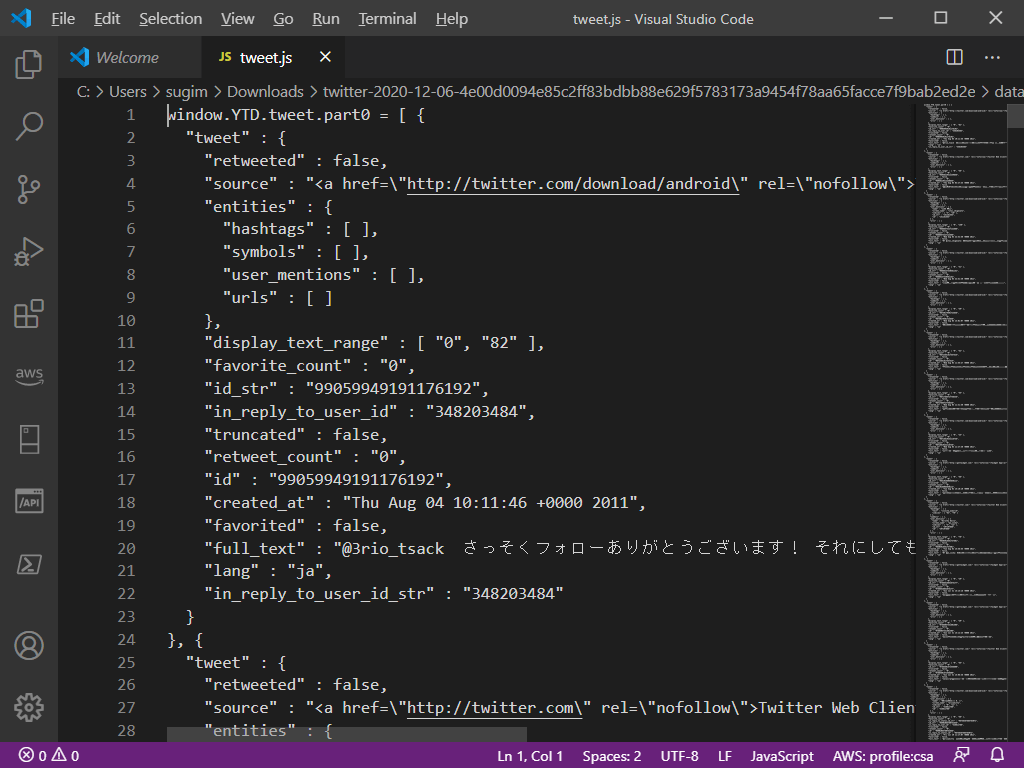
Task: Open the AWS Toolkit explorer
Action: coord(29,376)
